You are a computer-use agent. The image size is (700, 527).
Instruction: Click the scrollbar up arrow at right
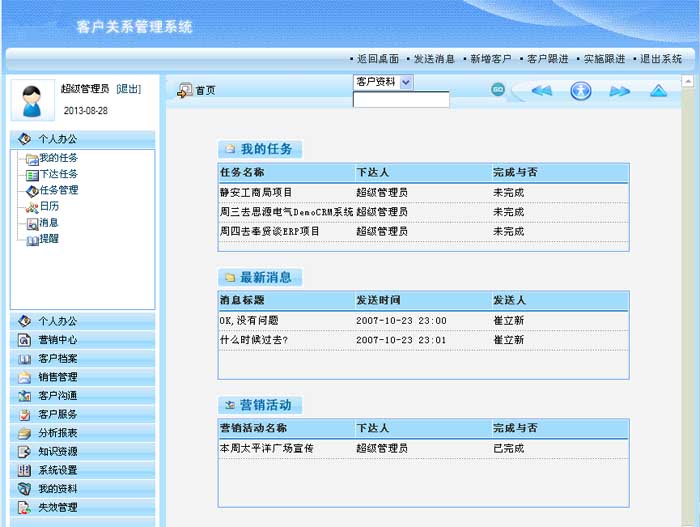[689, 84]
